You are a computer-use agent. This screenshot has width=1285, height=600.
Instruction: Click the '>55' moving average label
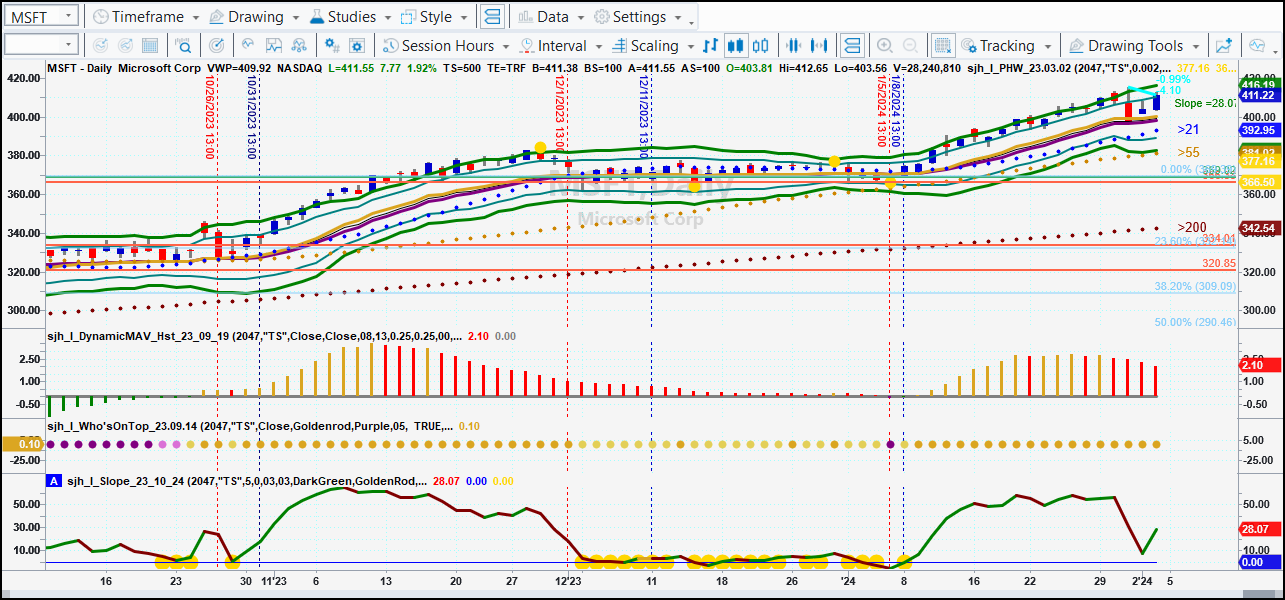(x=1188, y=152)
